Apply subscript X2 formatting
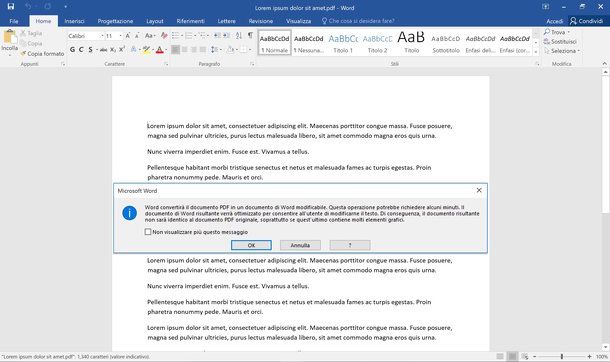This screenshot has width=610, height=362. [x=113, y=49]
